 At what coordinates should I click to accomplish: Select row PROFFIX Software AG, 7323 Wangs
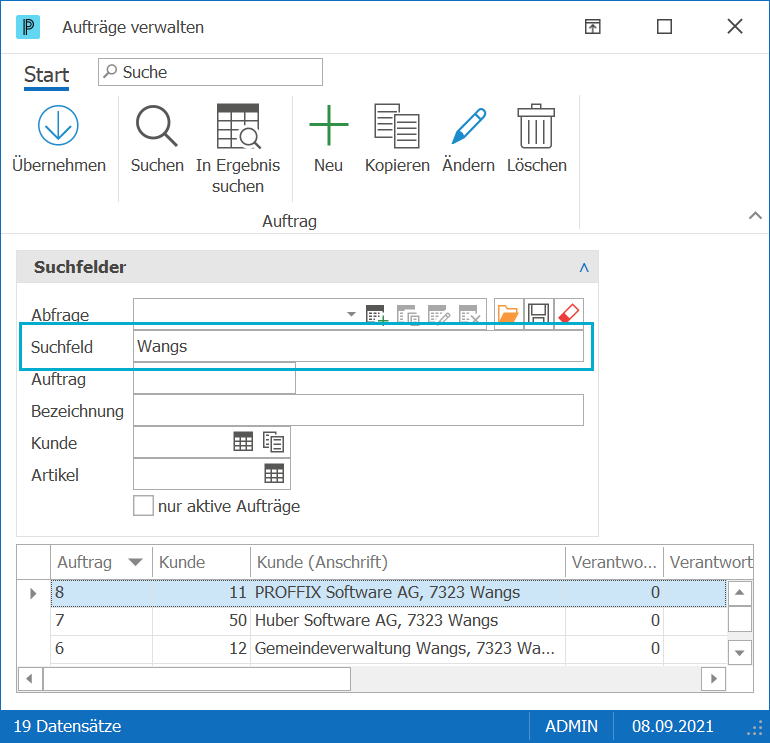coord(388,592)
